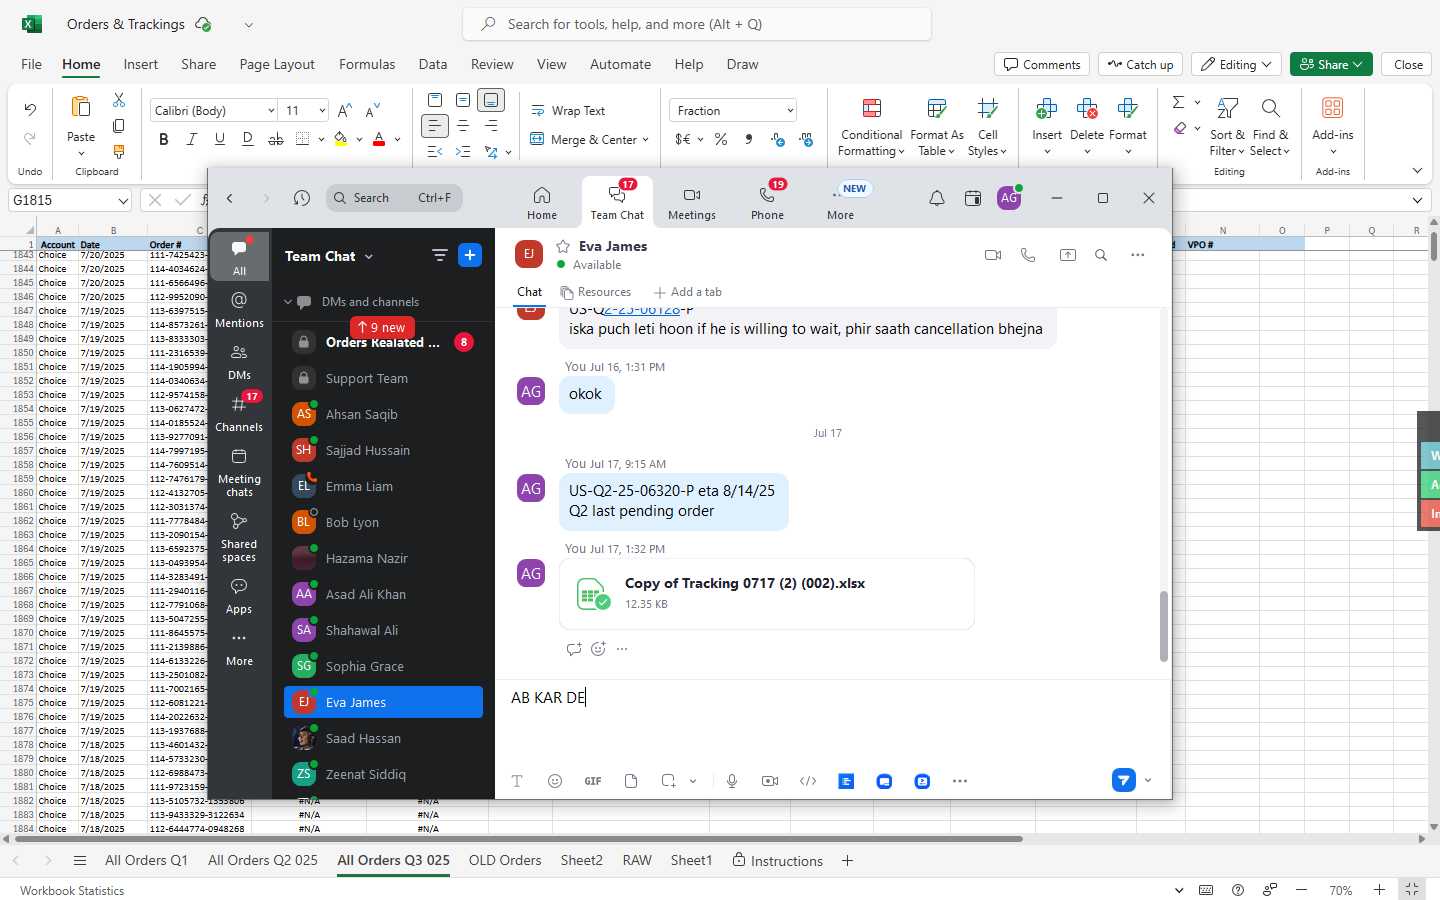Open the Channels sidebar item
Viewport: 1440px width, 900px height.
(239, 413)
